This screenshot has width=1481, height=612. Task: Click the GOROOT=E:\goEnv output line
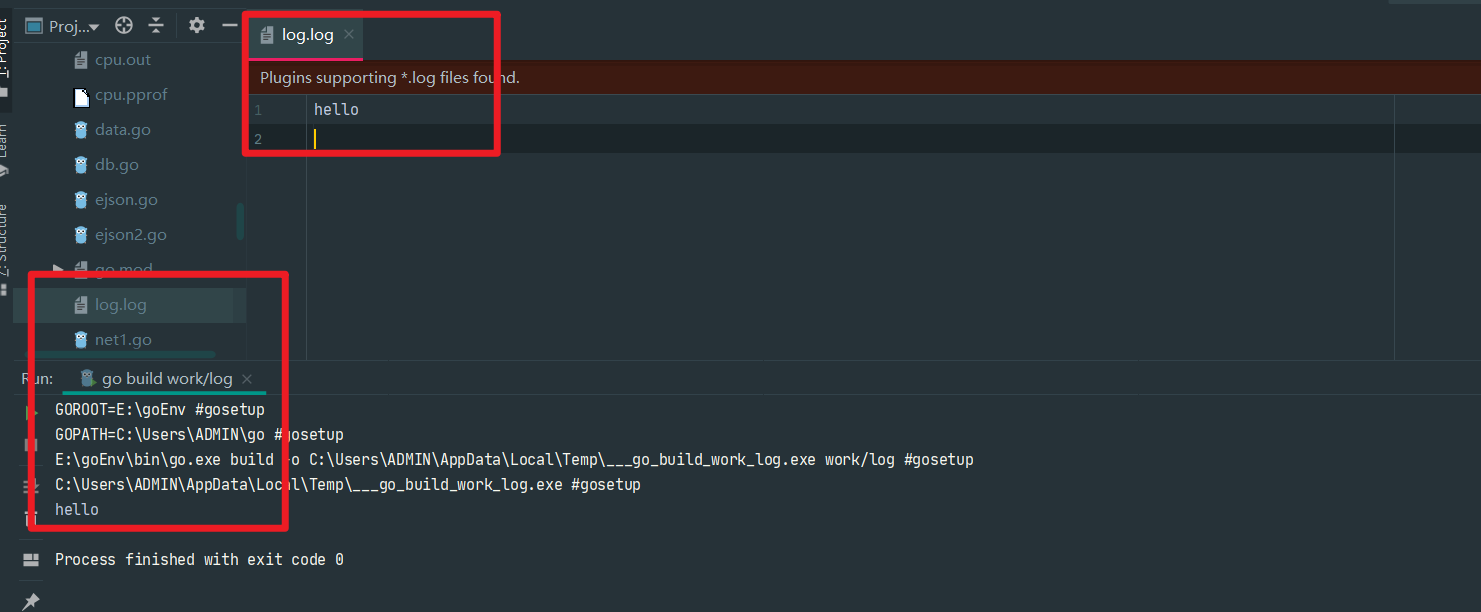[x=160, y=410]
